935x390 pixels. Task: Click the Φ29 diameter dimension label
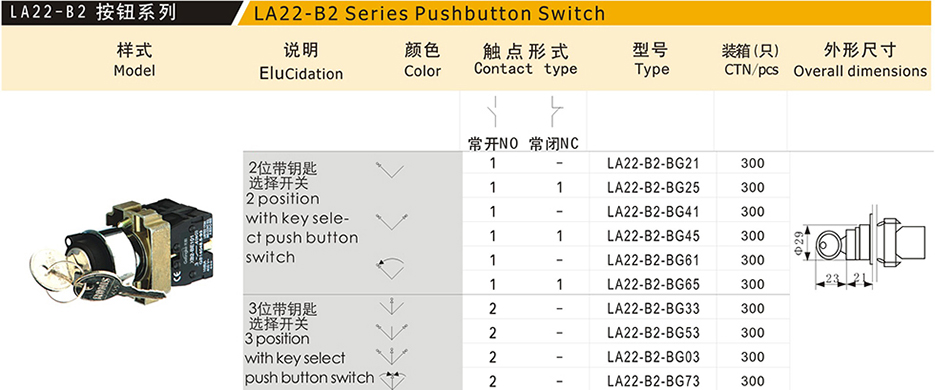click(799, 243)
